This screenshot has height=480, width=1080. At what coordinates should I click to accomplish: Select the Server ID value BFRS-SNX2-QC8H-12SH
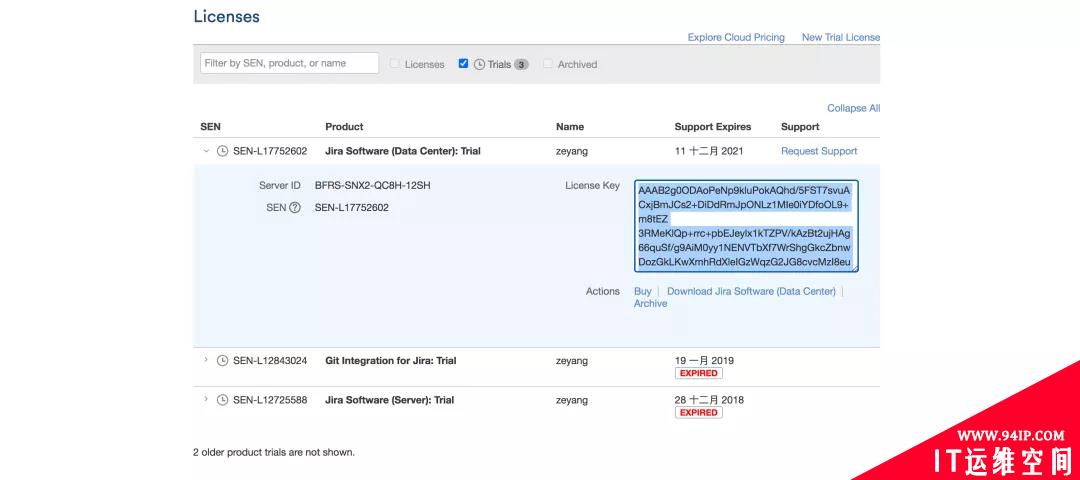(x=373, y=185)
